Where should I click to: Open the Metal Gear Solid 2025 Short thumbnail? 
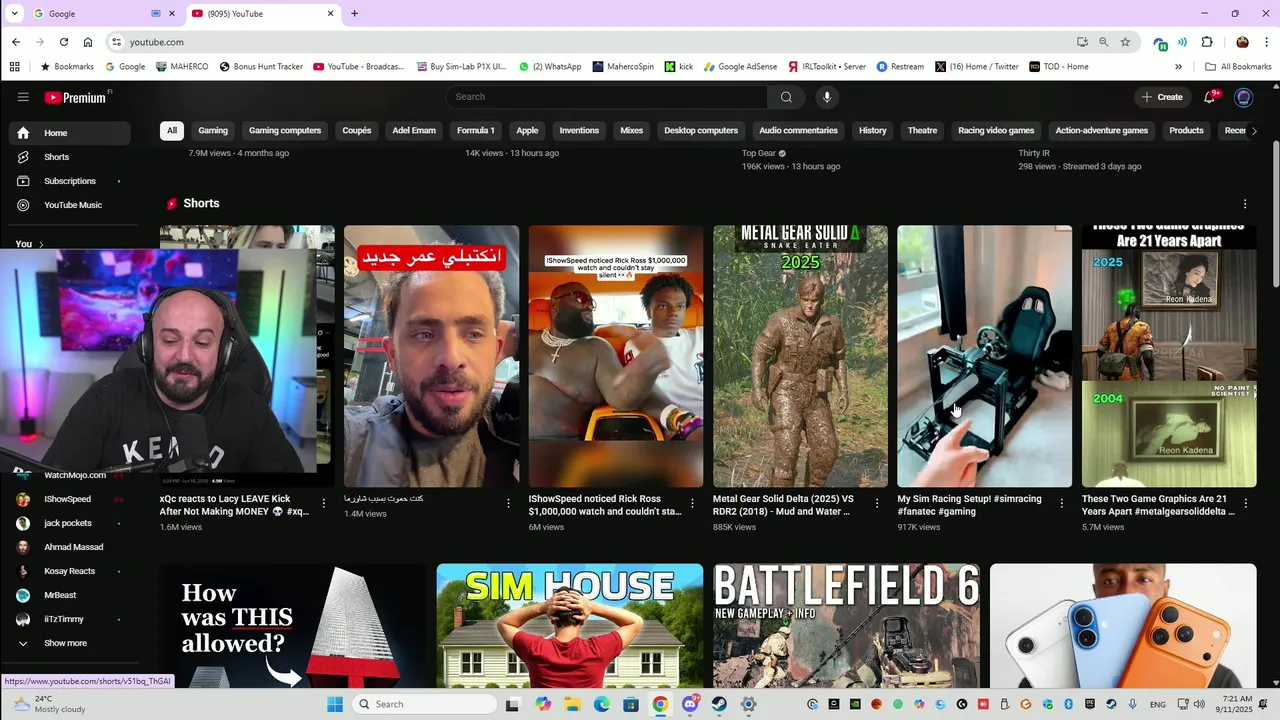pyautogui.click(x=800, y=356)
